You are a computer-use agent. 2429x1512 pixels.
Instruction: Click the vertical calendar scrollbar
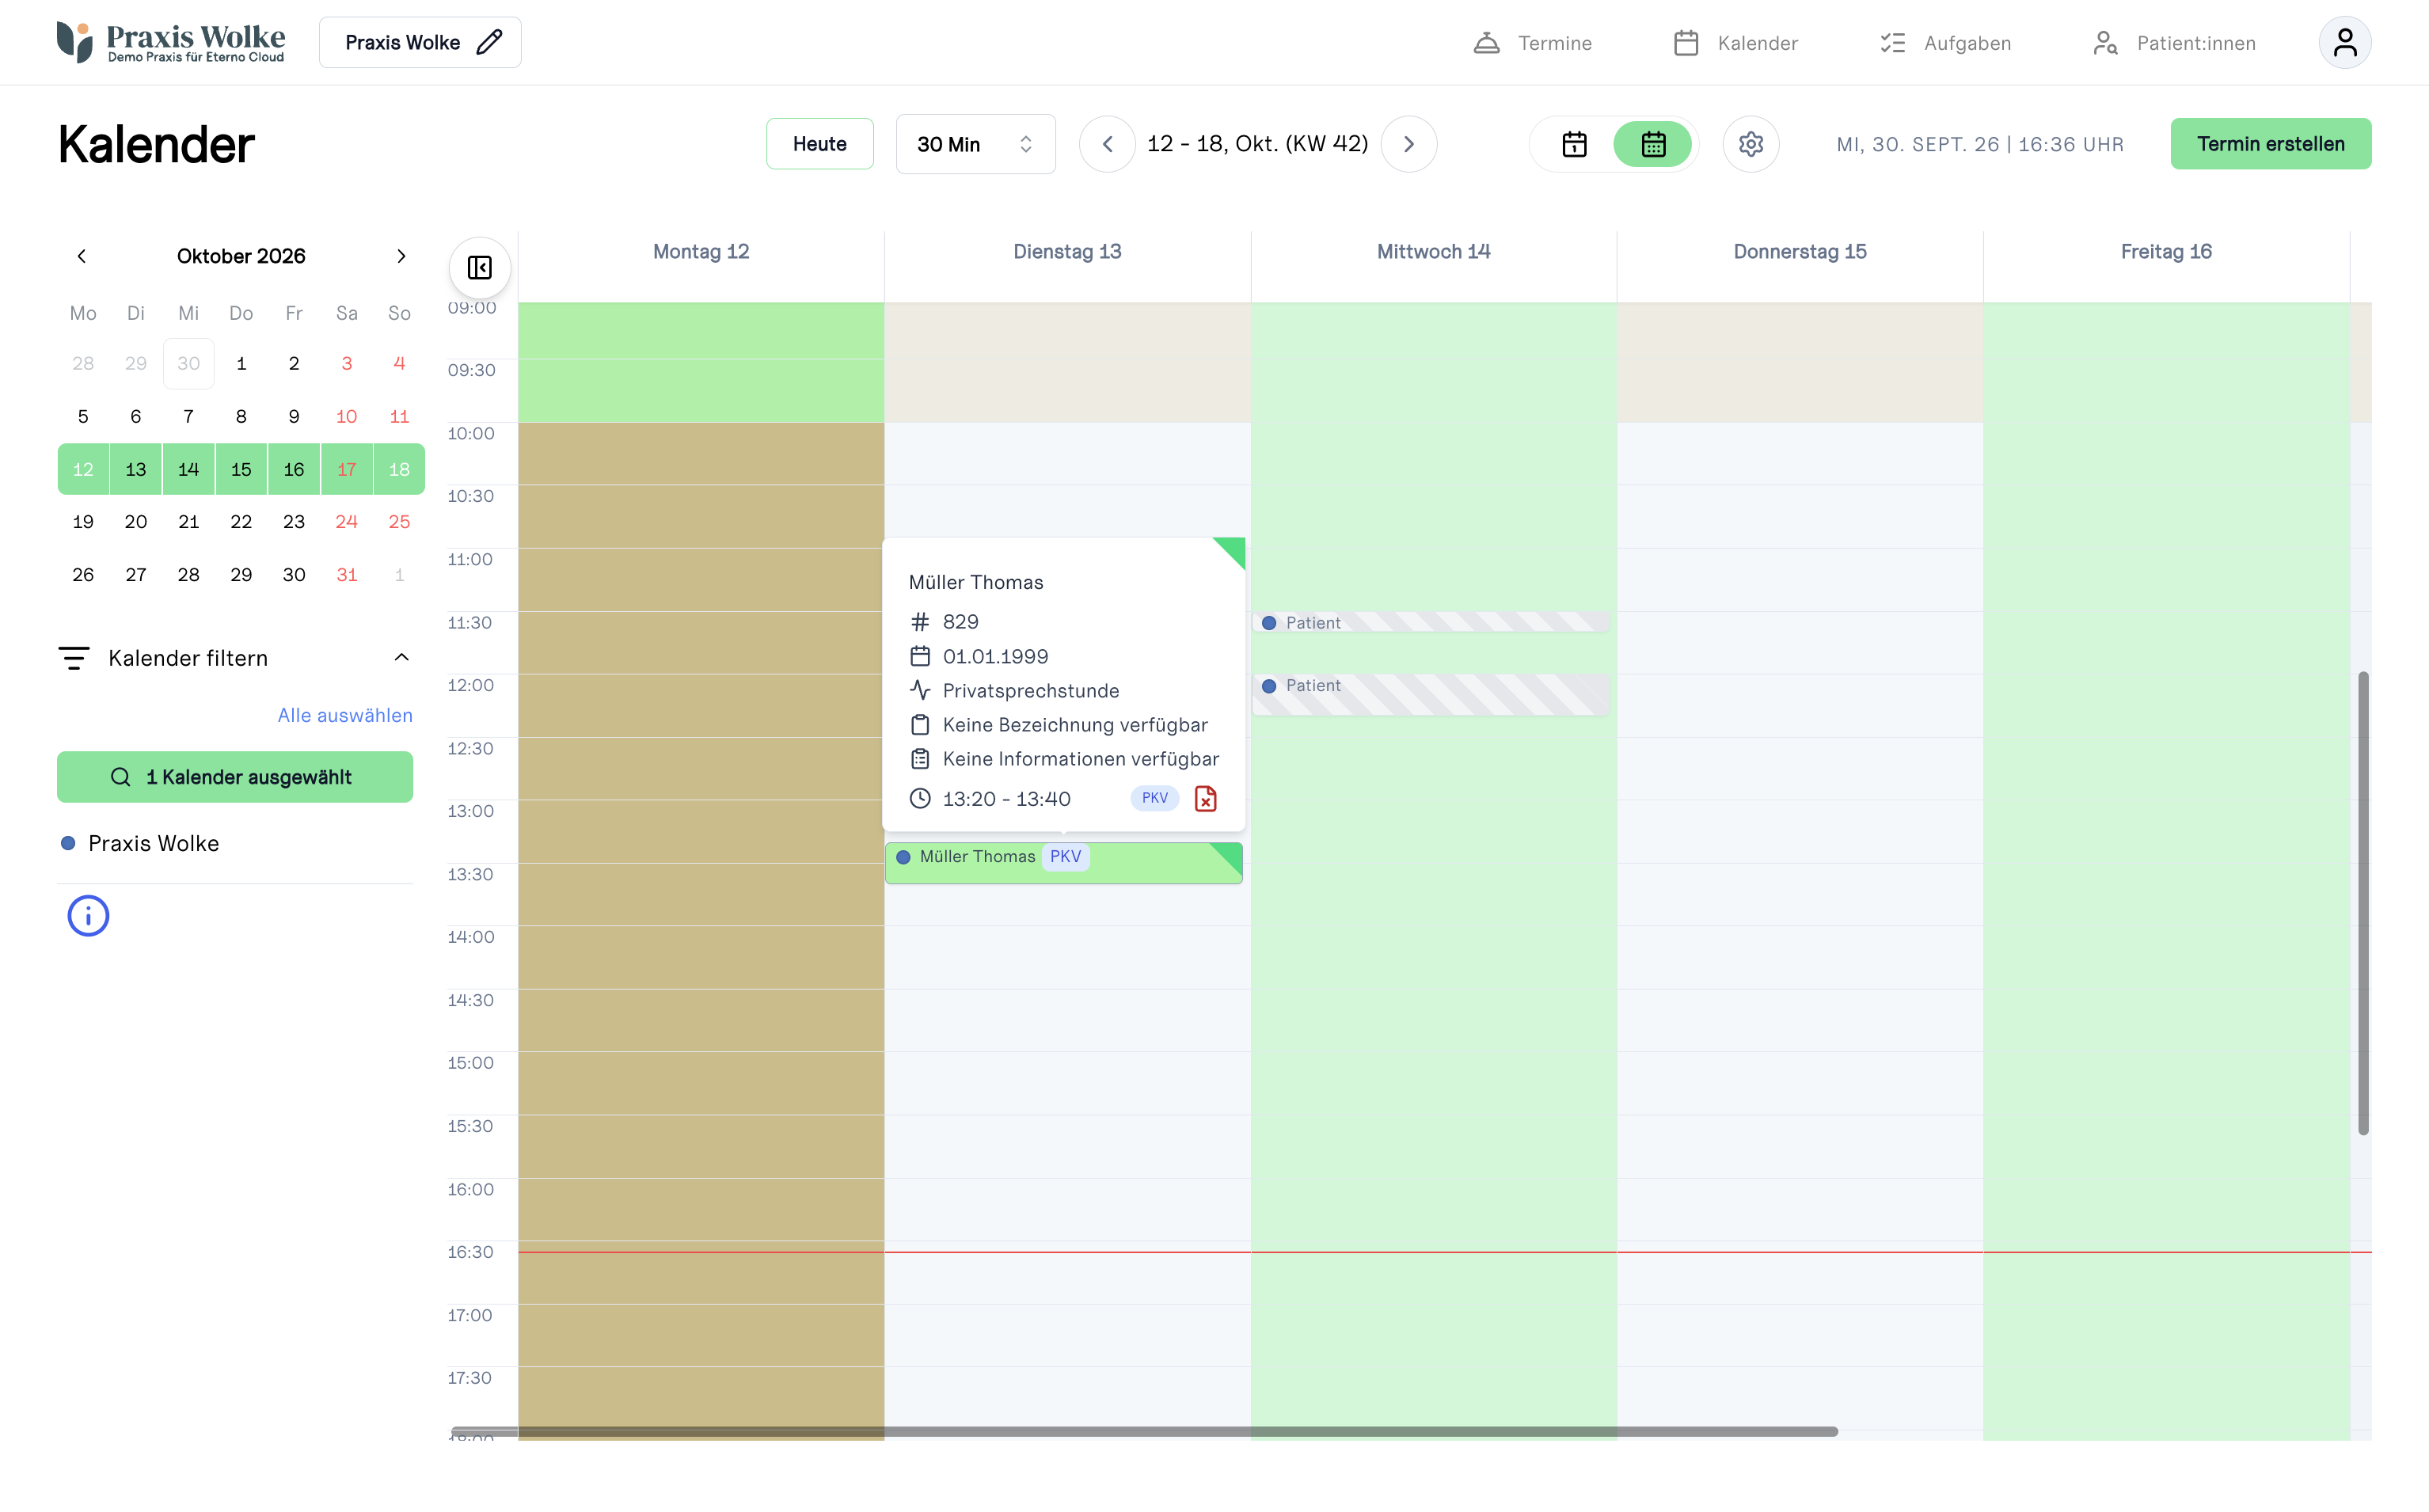click(2363, 903)
